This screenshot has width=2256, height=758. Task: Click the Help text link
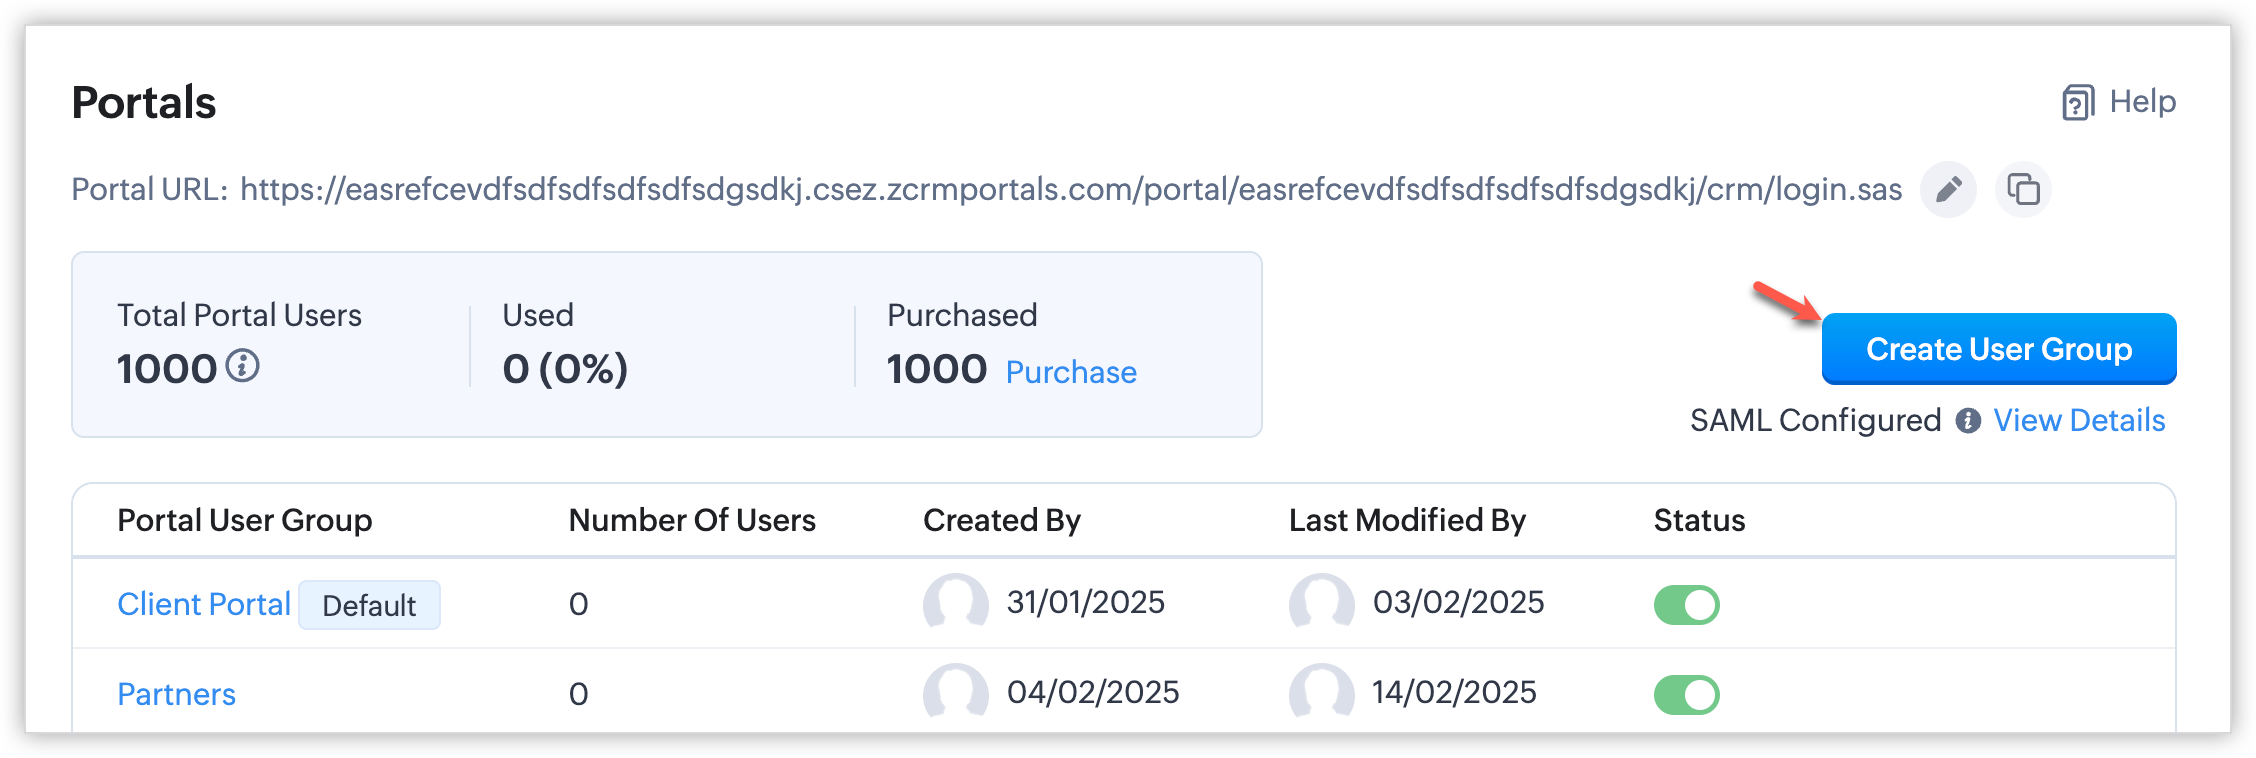[2142, 102]
